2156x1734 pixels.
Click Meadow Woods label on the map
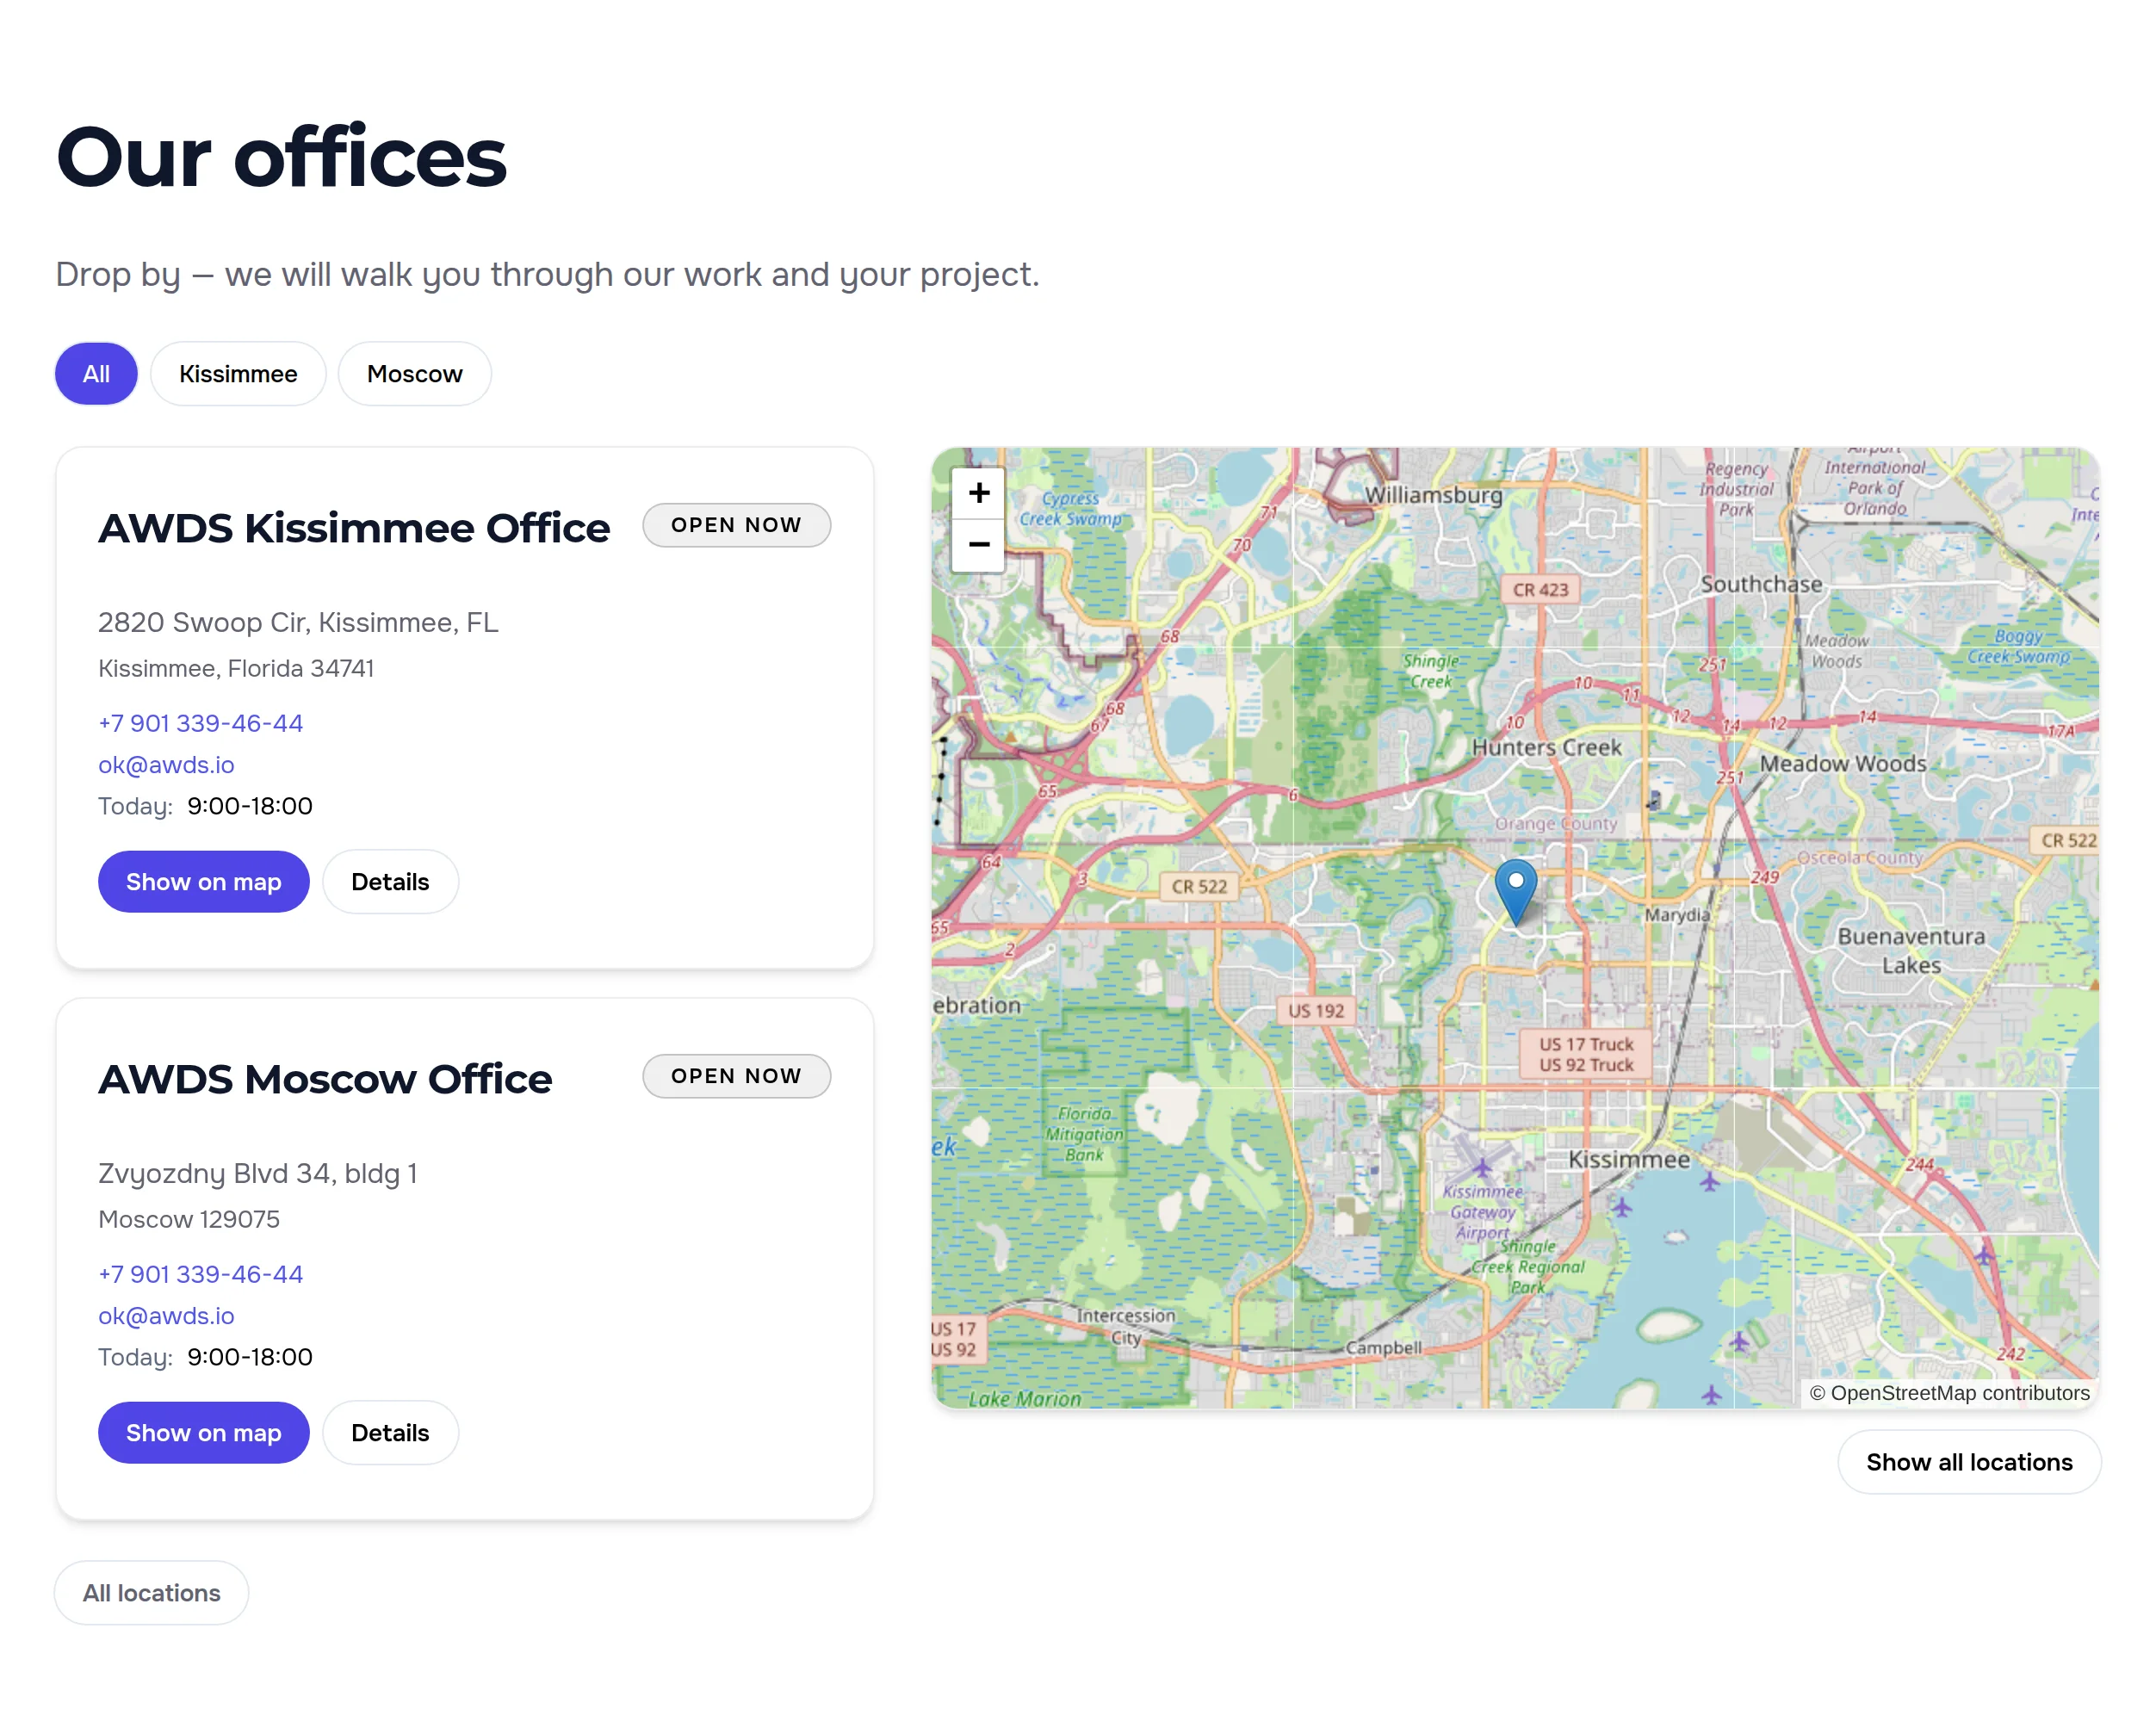pyautogui.click(x=1843, y=763)
